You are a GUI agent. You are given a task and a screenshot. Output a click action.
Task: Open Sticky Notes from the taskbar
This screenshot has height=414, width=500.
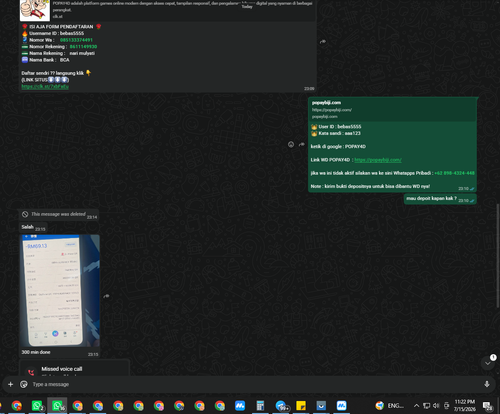pos(301,406)
